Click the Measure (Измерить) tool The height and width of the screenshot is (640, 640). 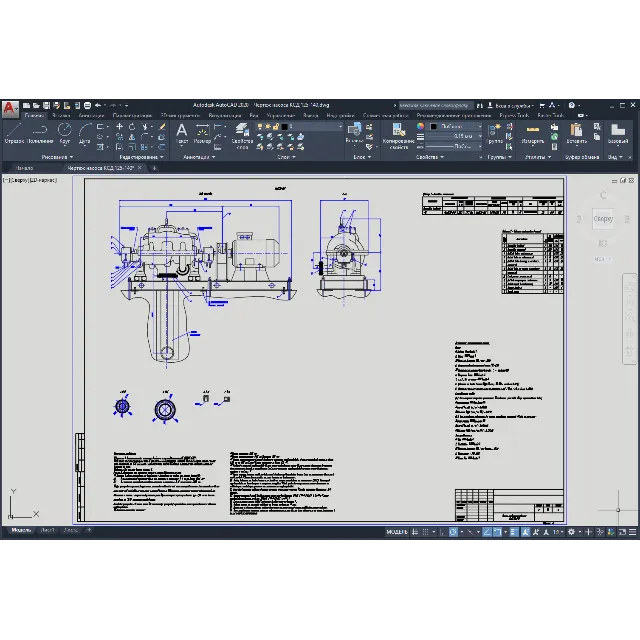[533, 134]
